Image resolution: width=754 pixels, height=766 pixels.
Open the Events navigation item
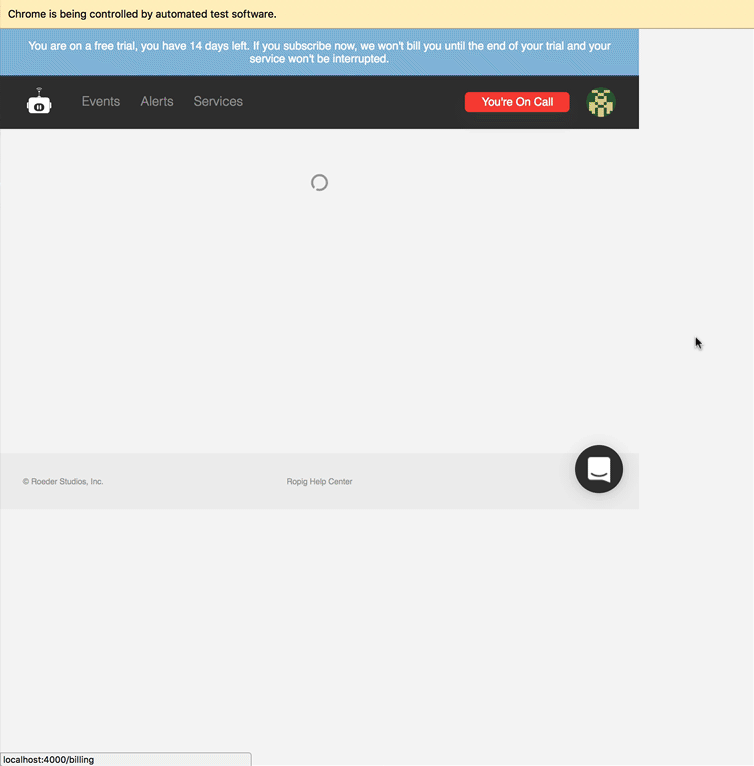101,101
